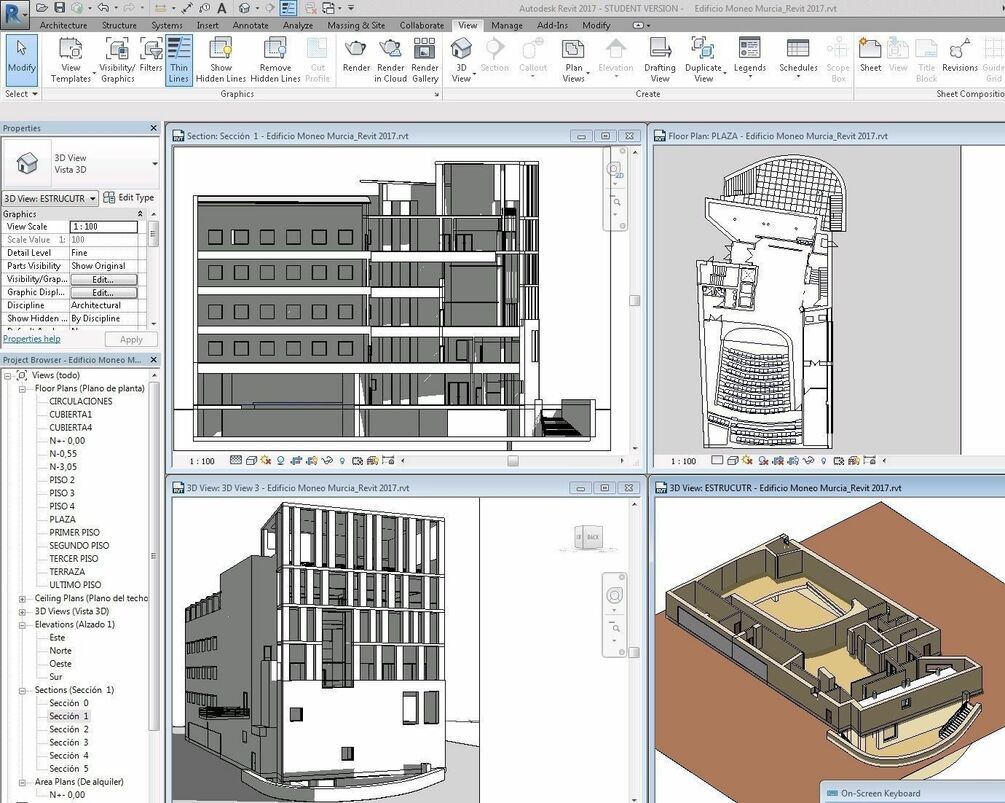The width and height of the screenshot is (1005, 803).
Task: Click the View Scale input field
Action: click(104, 227)
